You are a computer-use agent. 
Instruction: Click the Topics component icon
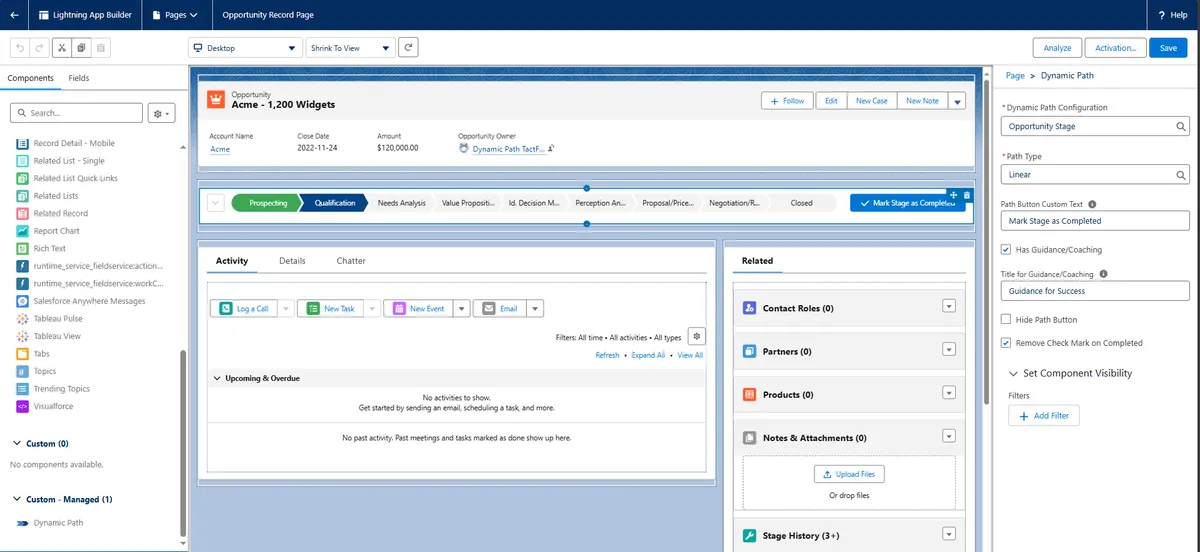(23, 371)
